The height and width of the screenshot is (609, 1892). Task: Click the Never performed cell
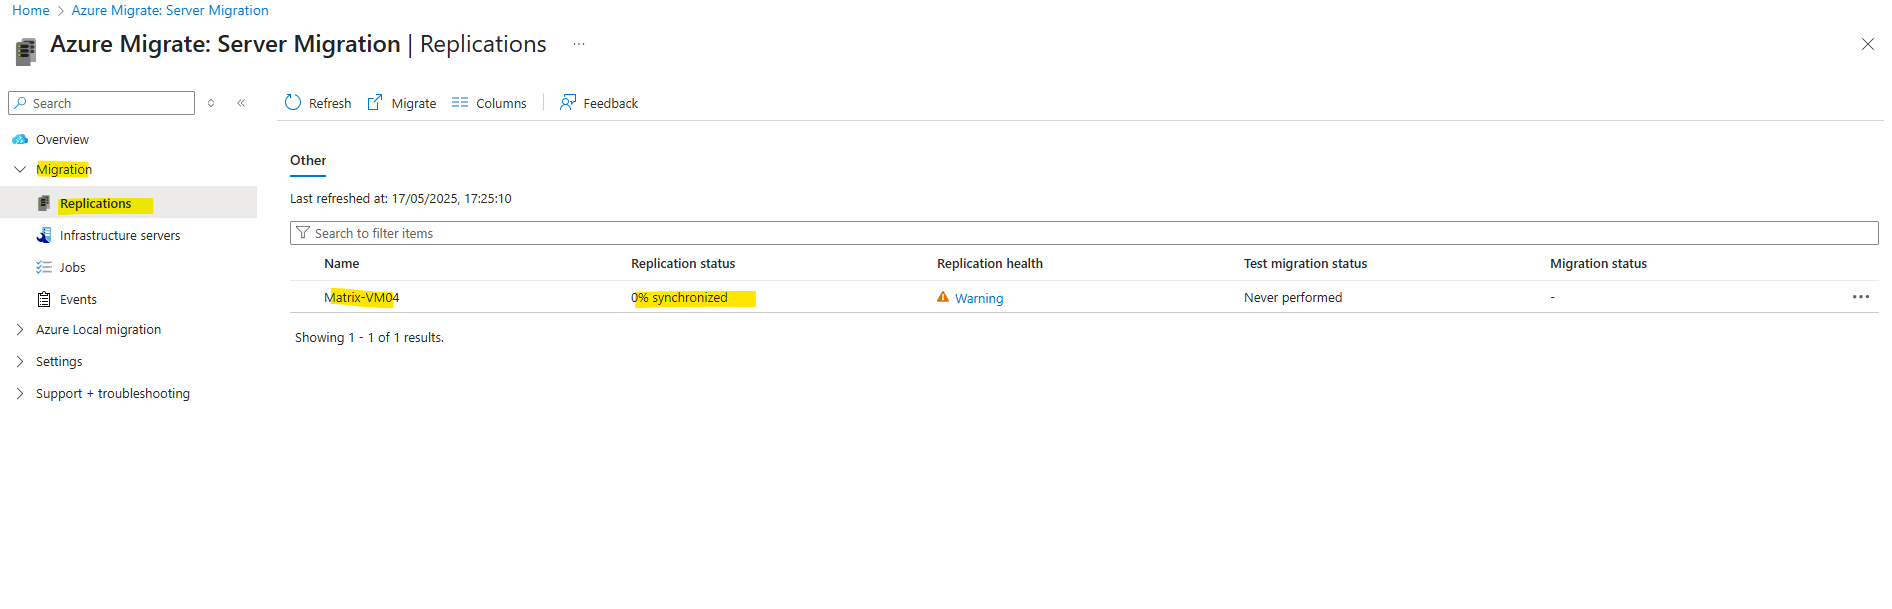coord(1293,298)
